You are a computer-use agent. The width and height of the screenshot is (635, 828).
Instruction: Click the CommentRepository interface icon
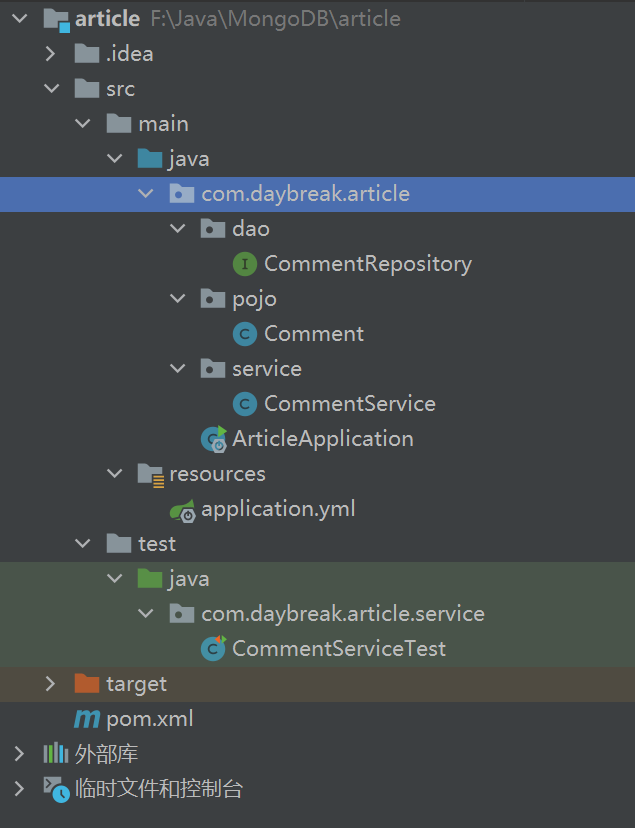click(244, 264)
